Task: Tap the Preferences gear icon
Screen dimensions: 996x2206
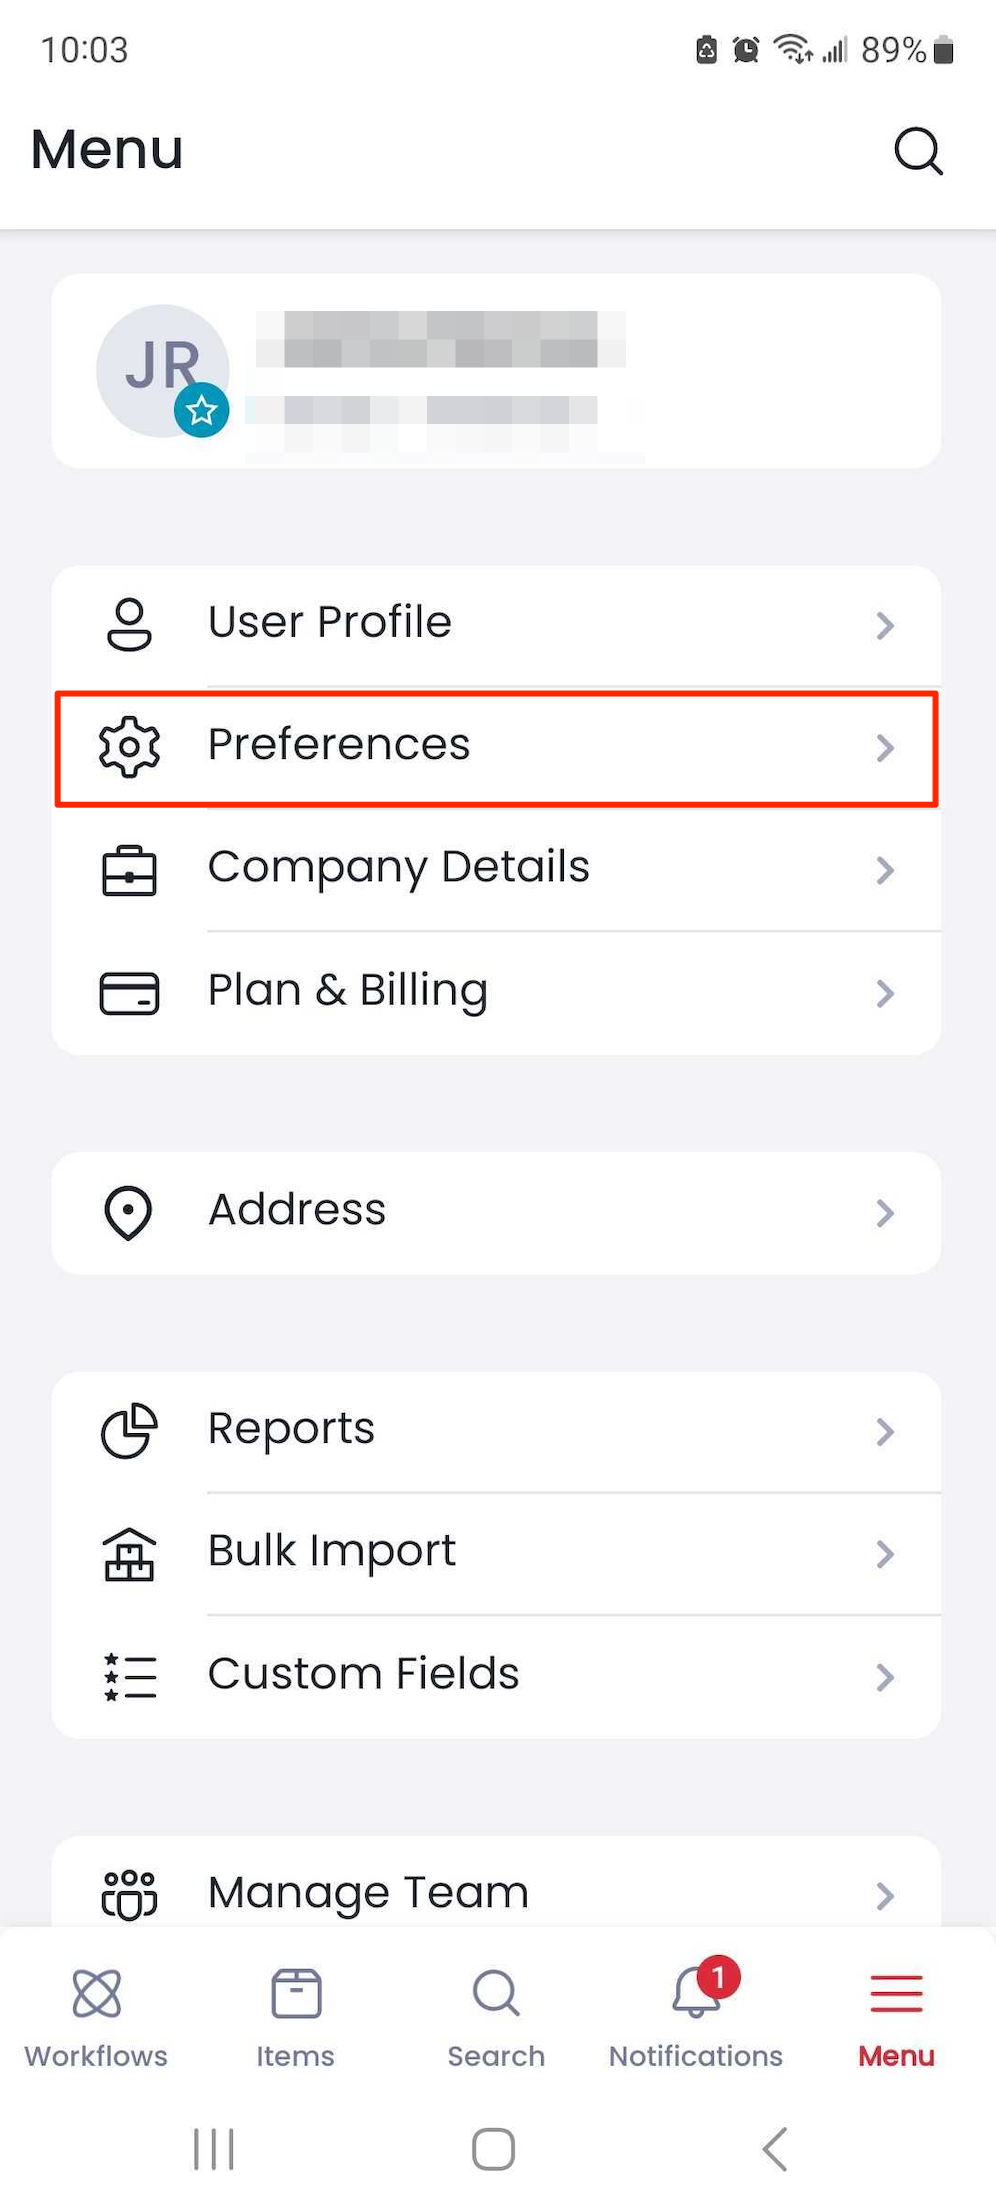Action: tap(128, 746)
